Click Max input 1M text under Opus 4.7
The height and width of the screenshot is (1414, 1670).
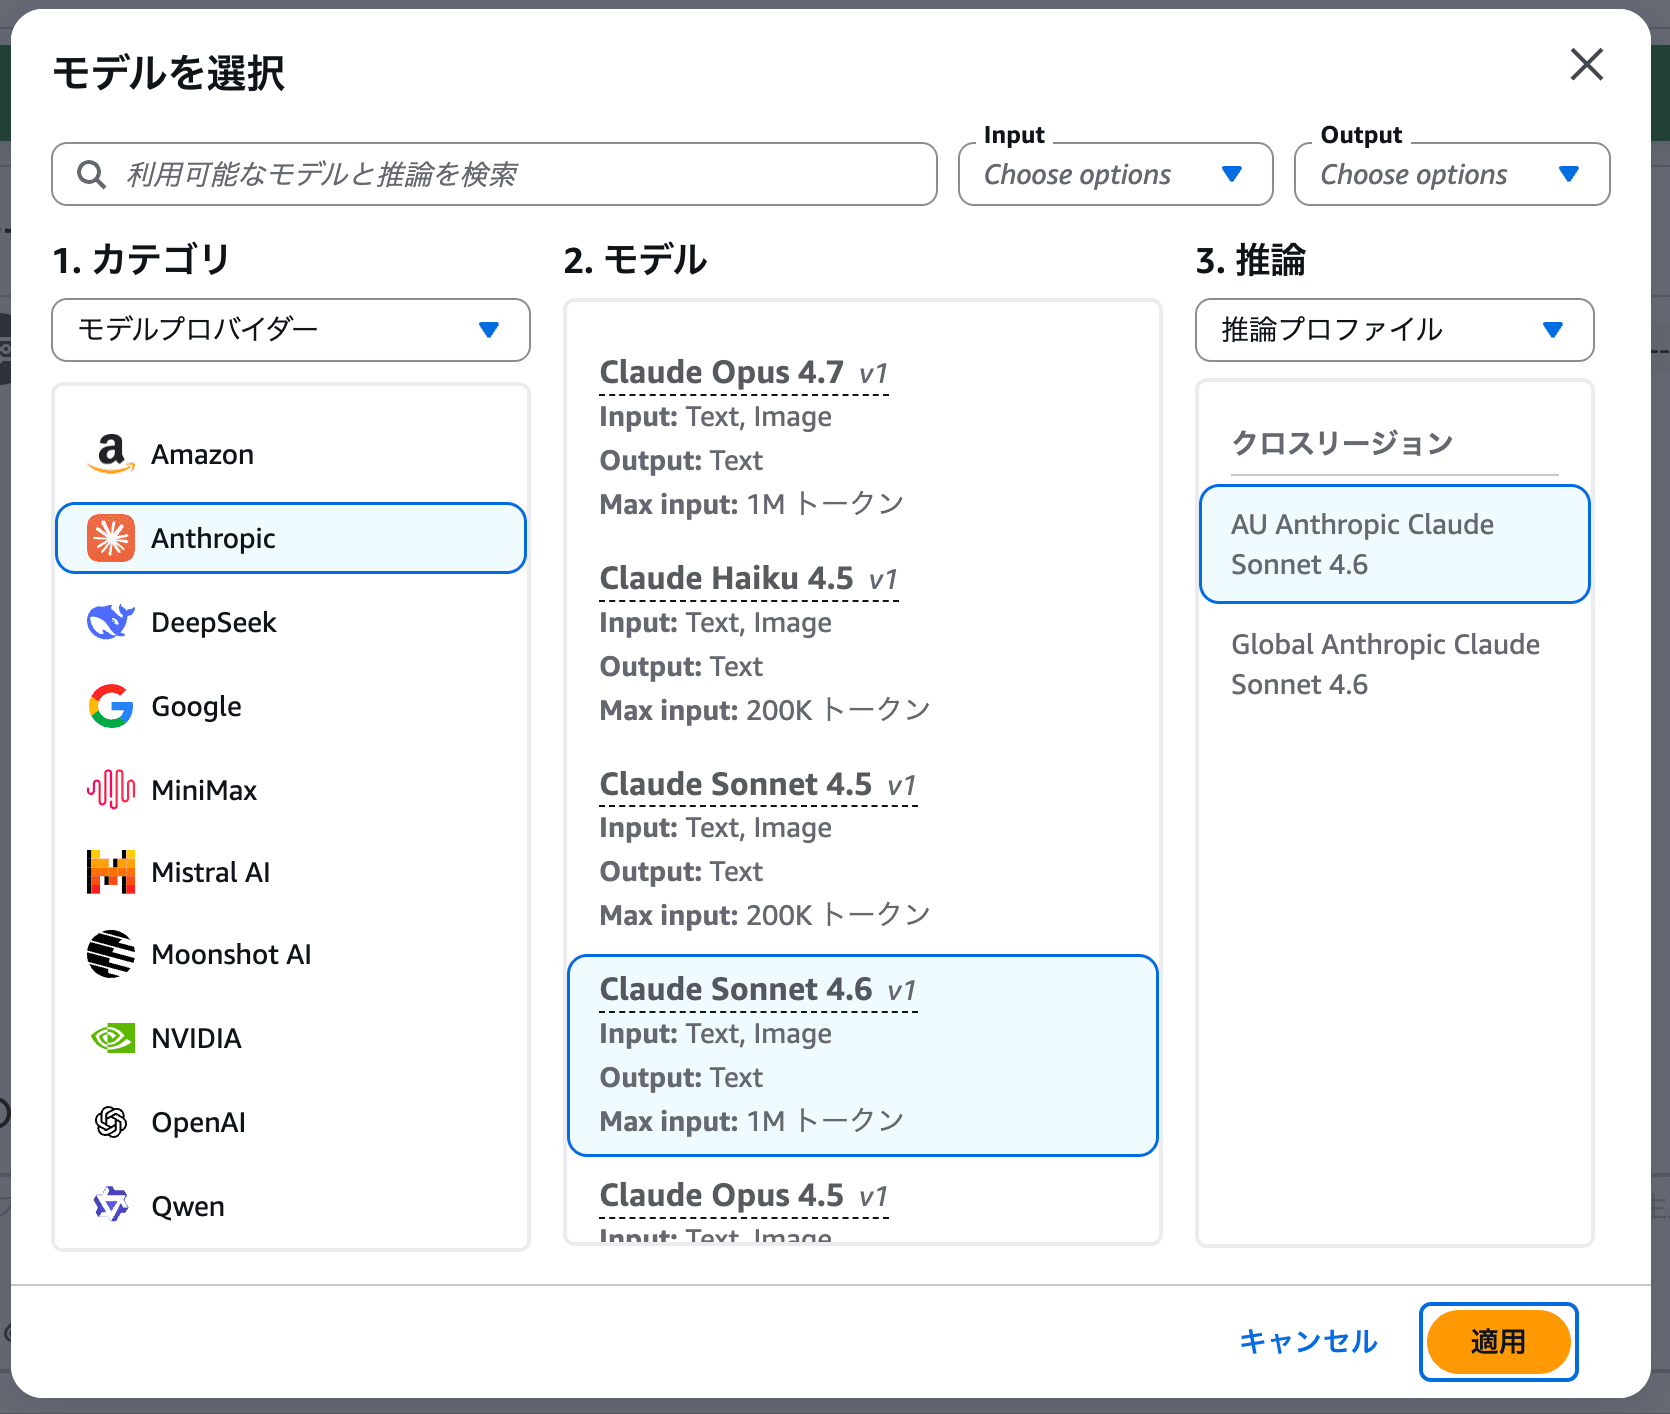coord(752,504)
